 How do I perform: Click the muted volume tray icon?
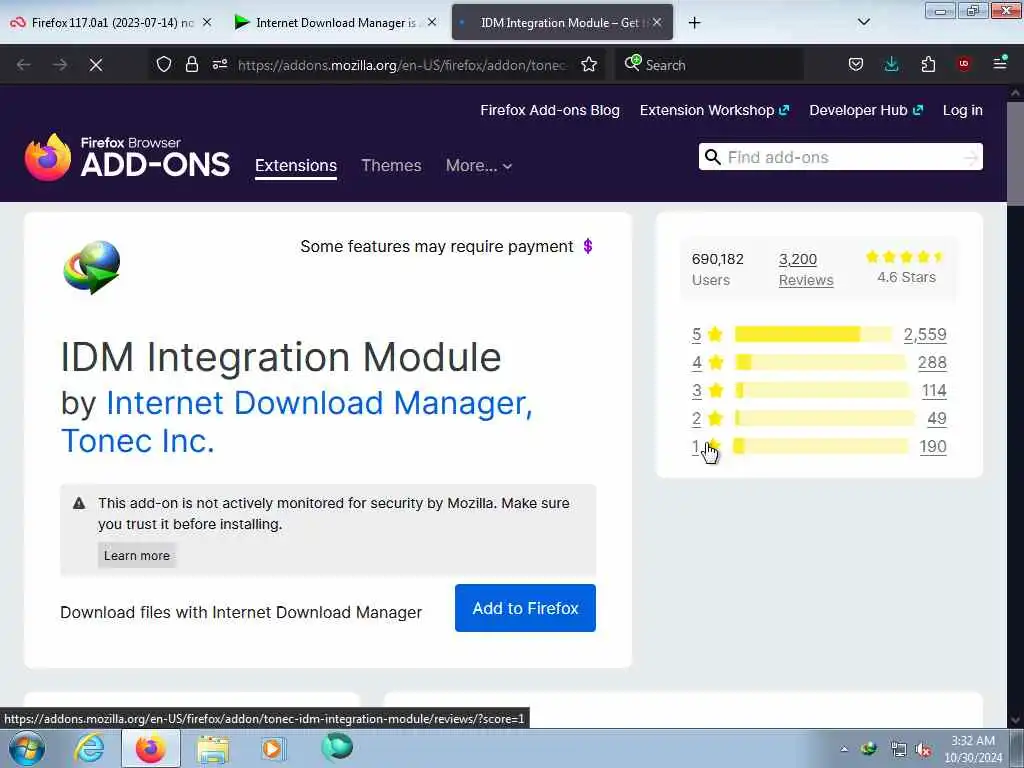tap(923, 750)
